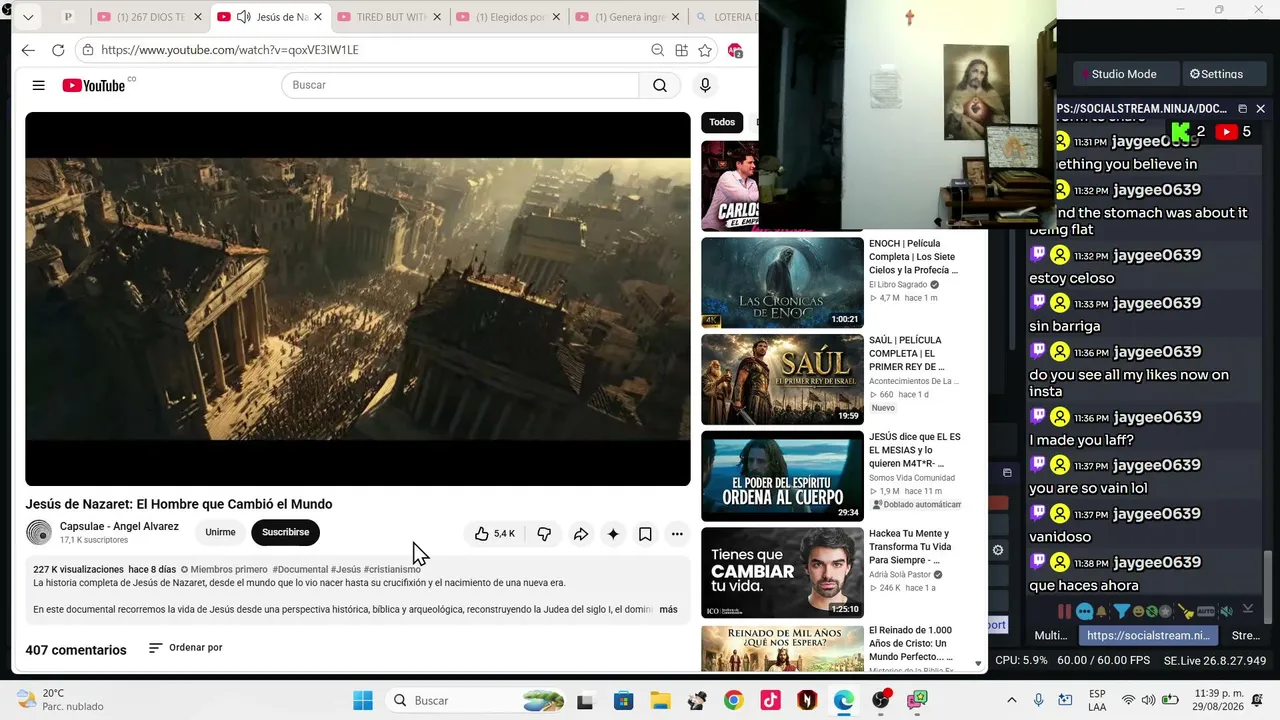
Task: Toggle the speaker mute icon in chat dock
Action: click(x=1226, y=611)
